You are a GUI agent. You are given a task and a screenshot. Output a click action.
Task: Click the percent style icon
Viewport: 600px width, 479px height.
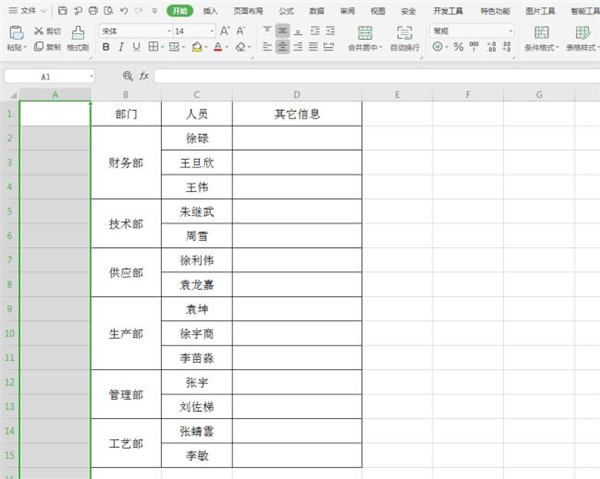click(458, 47)
